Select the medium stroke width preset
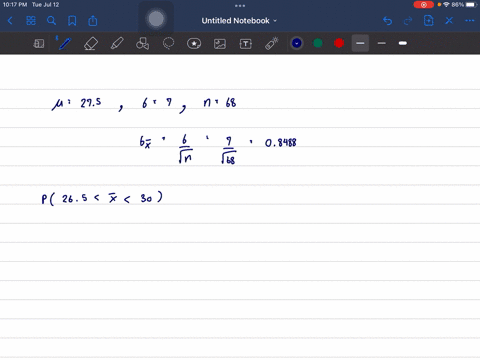The width and height of the screenshot is (480, 360). click(x=382, y=43)
